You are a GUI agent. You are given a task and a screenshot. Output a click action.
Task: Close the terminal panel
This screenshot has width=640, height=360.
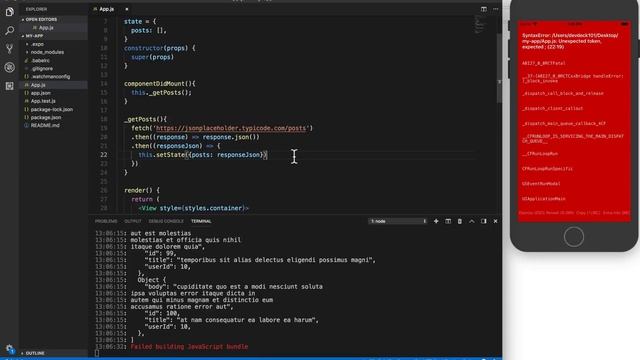496,221
